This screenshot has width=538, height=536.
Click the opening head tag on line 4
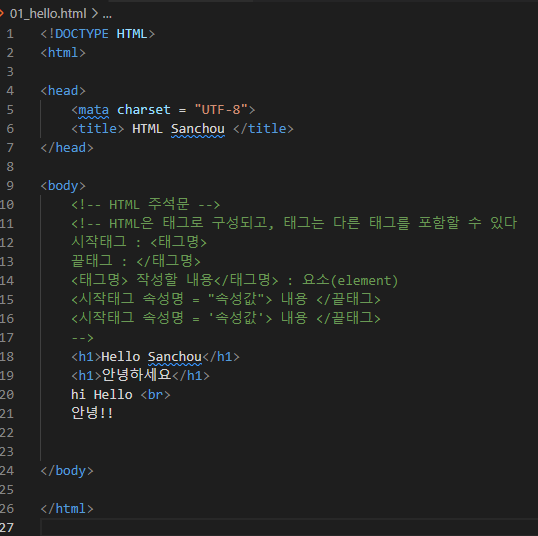pos(63,91)
